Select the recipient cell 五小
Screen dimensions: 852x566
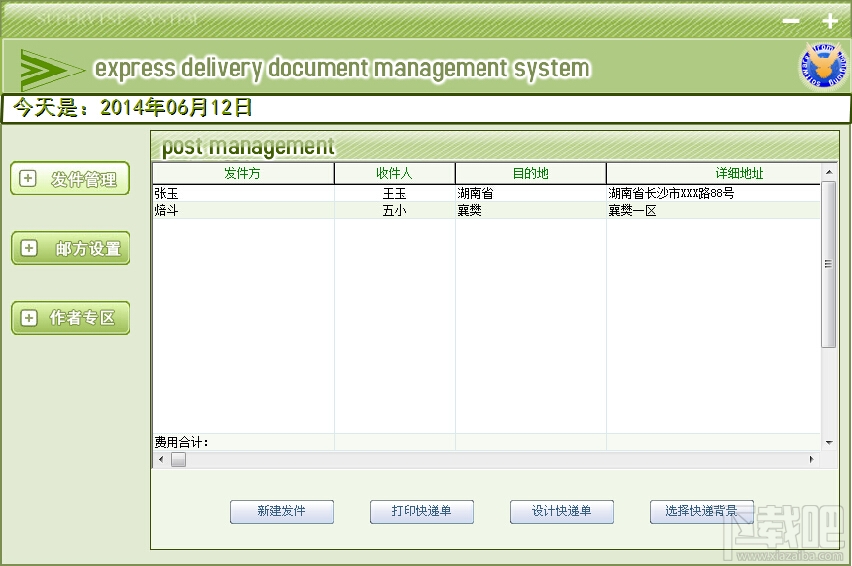(394, 210)
